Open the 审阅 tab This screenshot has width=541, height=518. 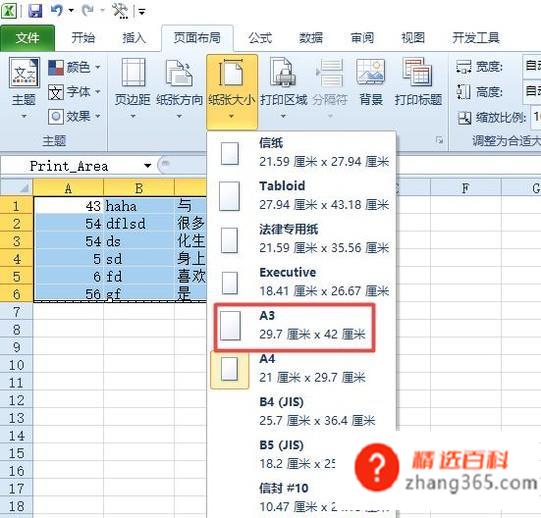[x=362, y=37]
